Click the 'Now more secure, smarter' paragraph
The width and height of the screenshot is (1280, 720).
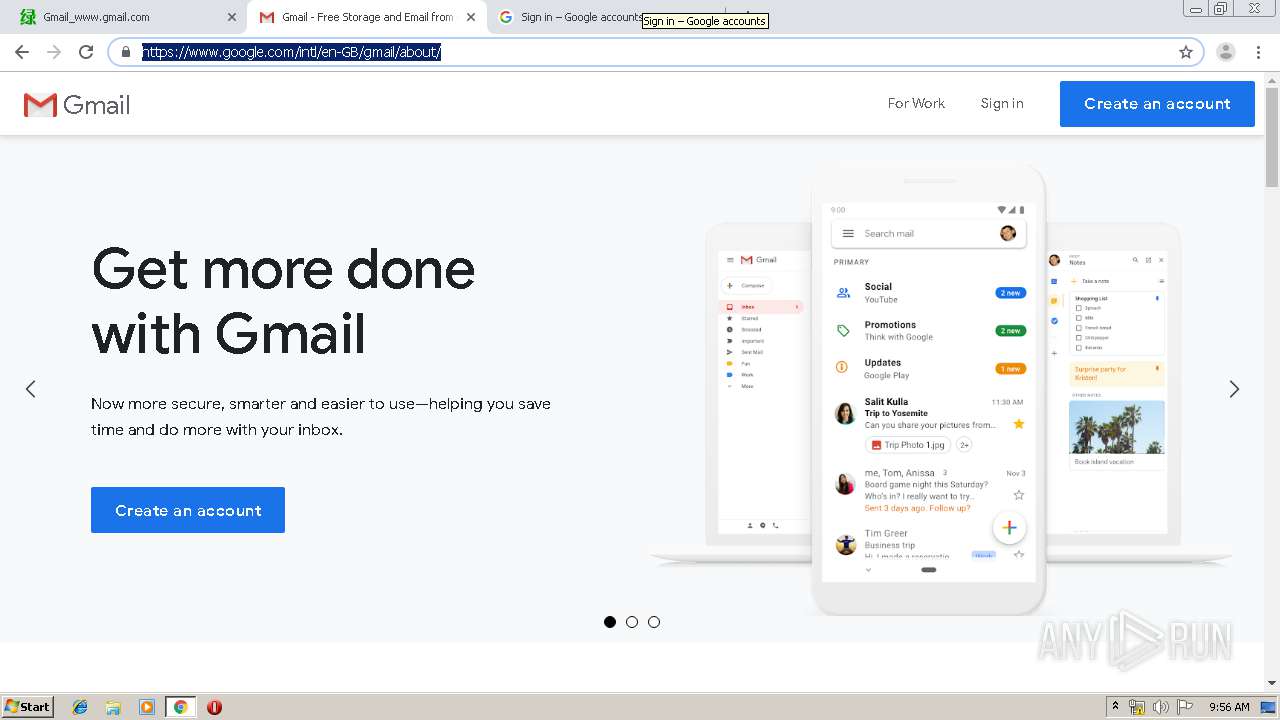(321, 417)
